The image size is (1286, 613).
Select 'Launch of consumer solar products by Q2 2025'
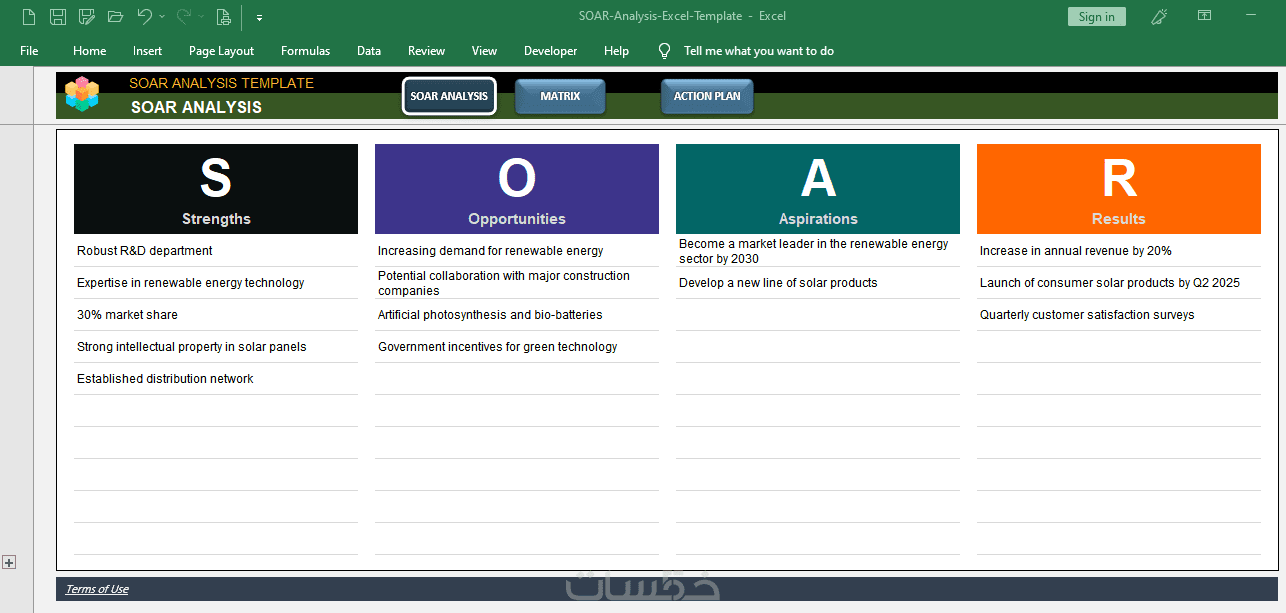pyautogui.click(x=1119, y=283)
